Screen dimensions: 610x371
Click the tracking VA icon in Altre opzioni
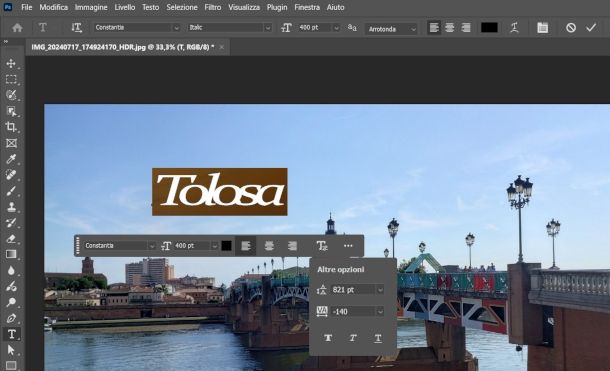click(322, 312)
